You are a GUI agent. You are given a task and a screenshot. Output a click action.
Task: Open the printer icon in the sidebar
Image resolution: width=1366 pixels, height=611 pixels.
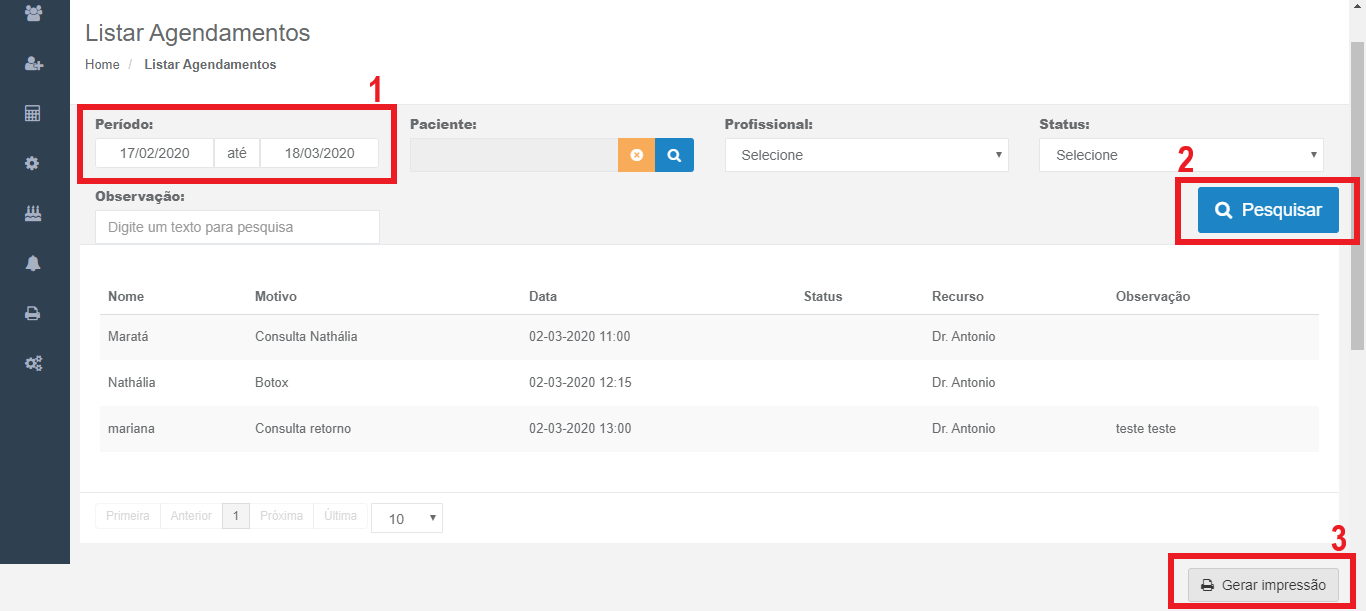pyautogui.click(x=33, y=313)
